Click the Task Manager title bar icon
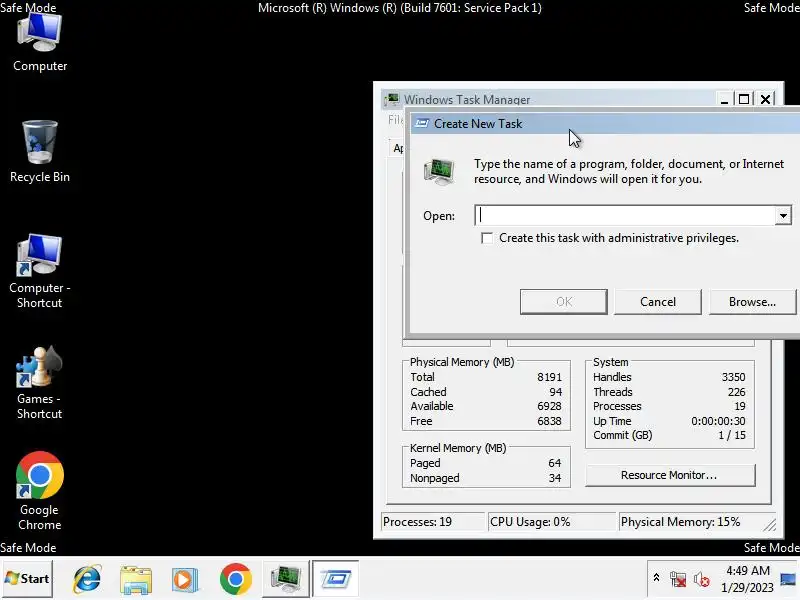Viewport: 800px width, 600px height. tap(392, 99)
